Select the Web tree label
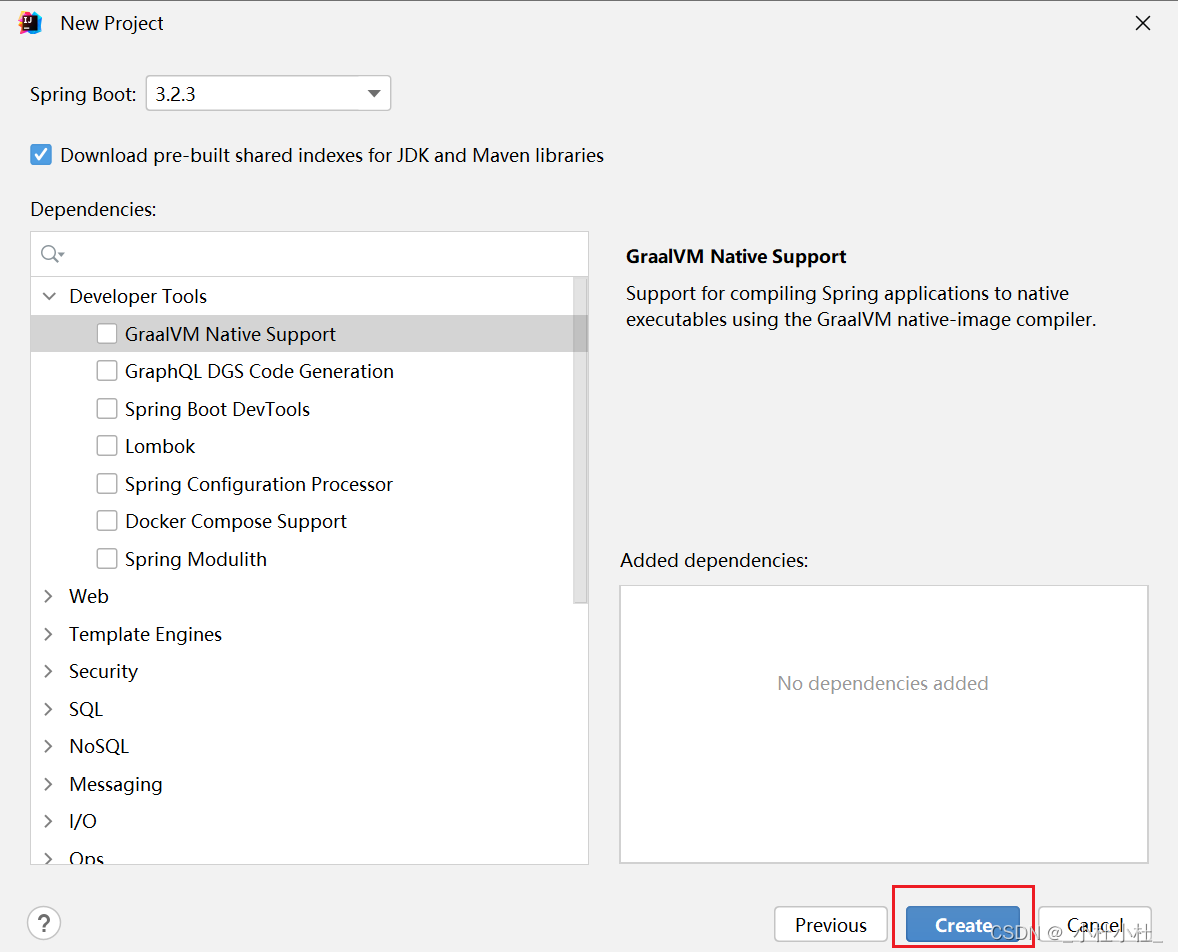 coord(89,596)
